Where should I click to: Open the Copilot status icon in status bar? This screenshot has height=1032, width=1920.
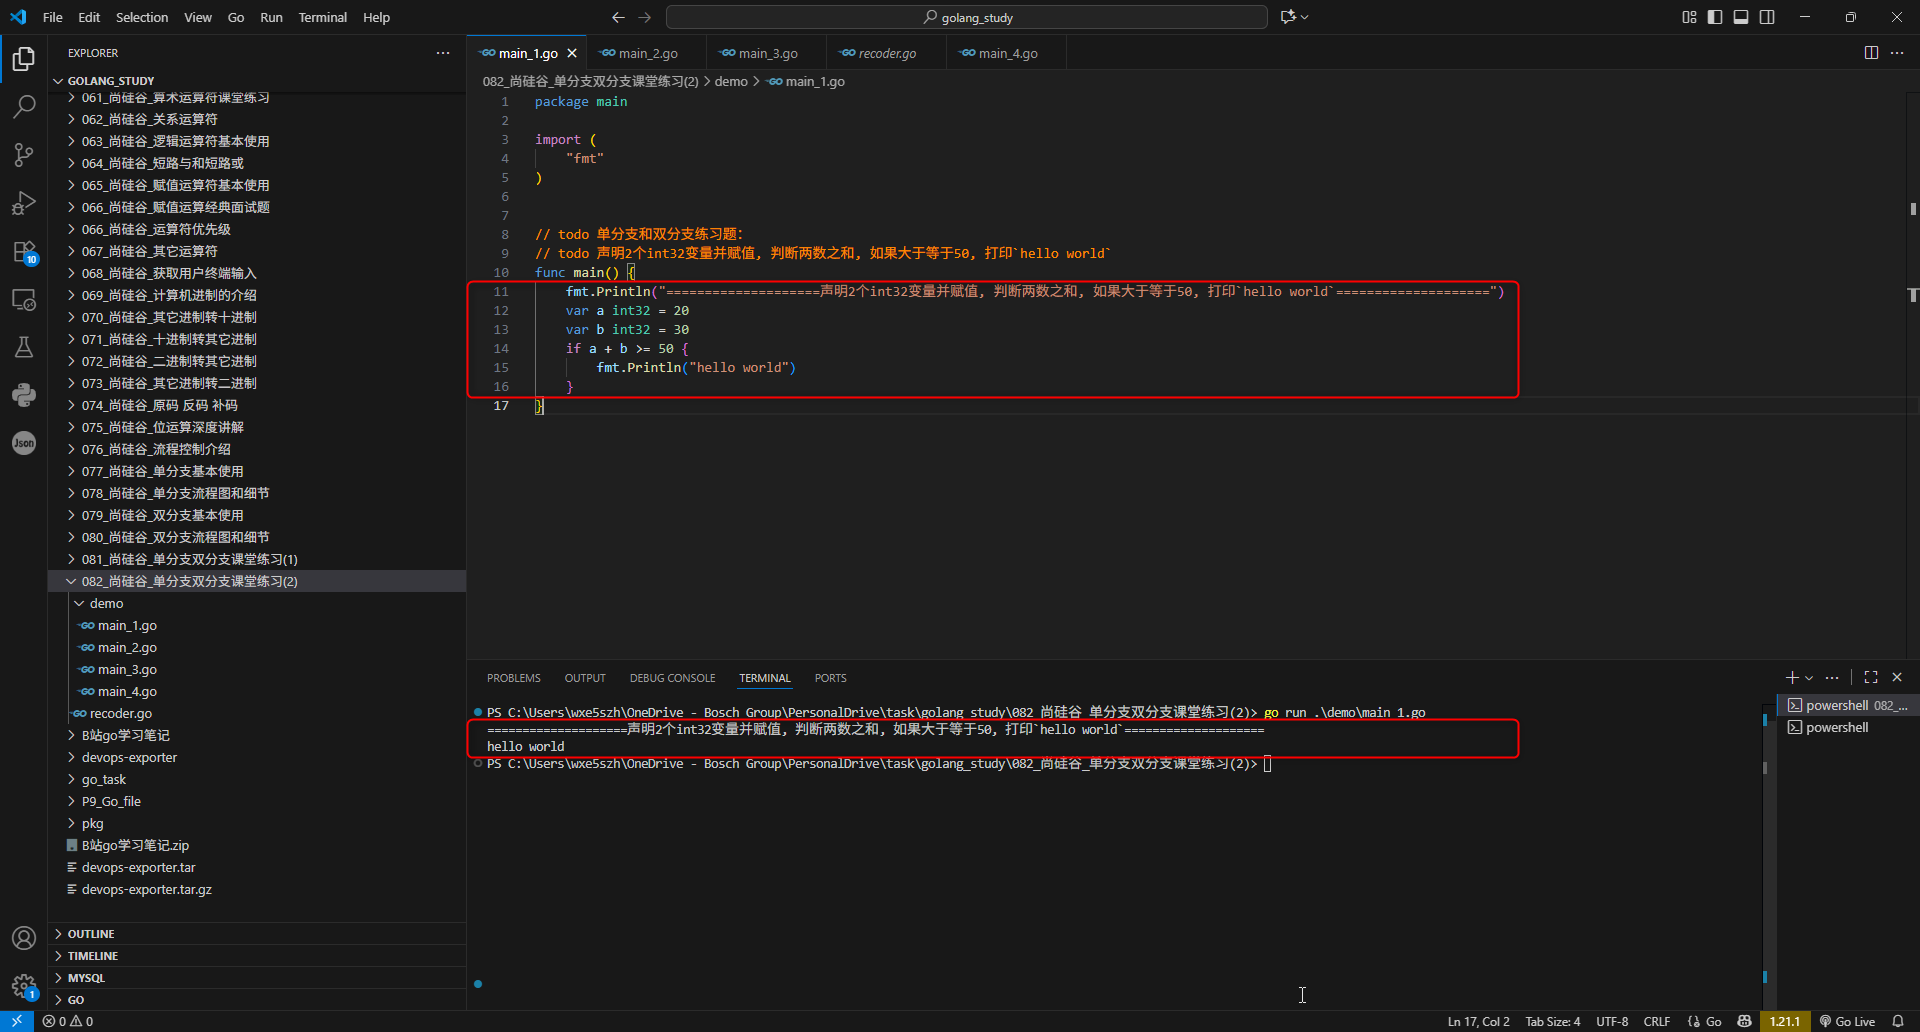click(x=1745, y=1021)
